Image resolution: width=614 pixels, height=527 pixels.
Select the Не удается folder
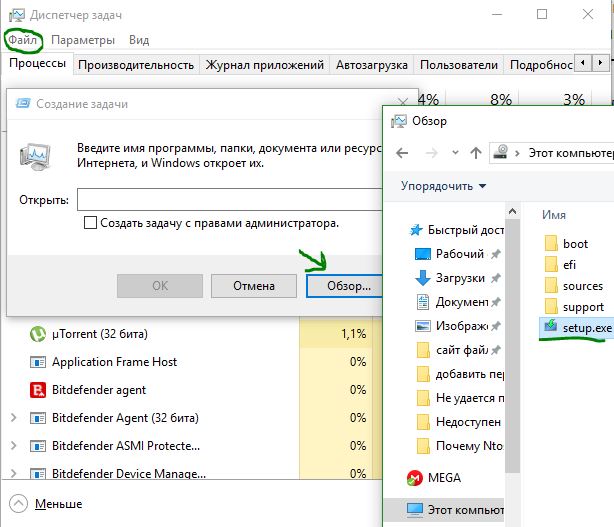point(460,398)
